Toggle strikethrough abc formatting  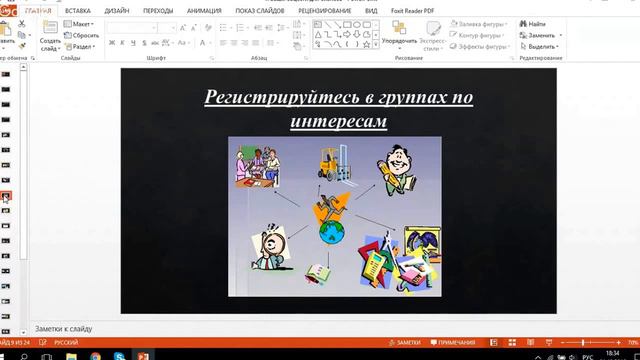[155, 43]
